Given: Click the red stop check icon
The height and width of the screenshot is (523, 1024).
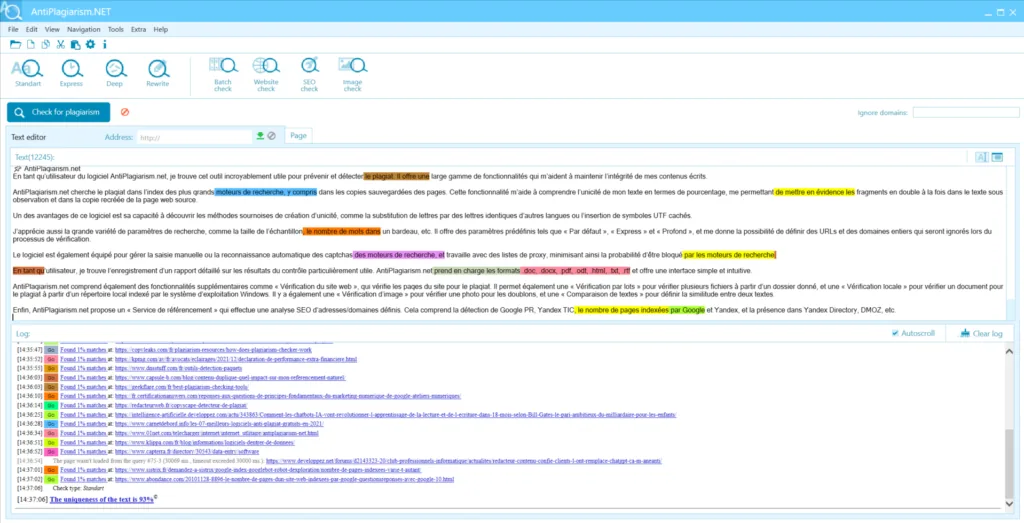Looking at the screenshot, I should [x=125, y=112].
